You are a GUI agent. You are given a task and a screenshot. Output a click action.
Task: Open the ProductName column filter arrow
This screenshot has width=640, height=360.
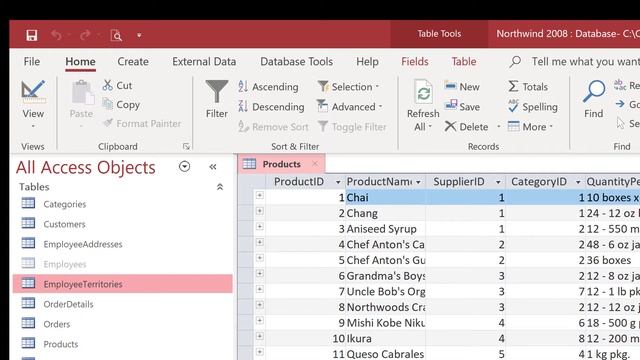(418, 182)
